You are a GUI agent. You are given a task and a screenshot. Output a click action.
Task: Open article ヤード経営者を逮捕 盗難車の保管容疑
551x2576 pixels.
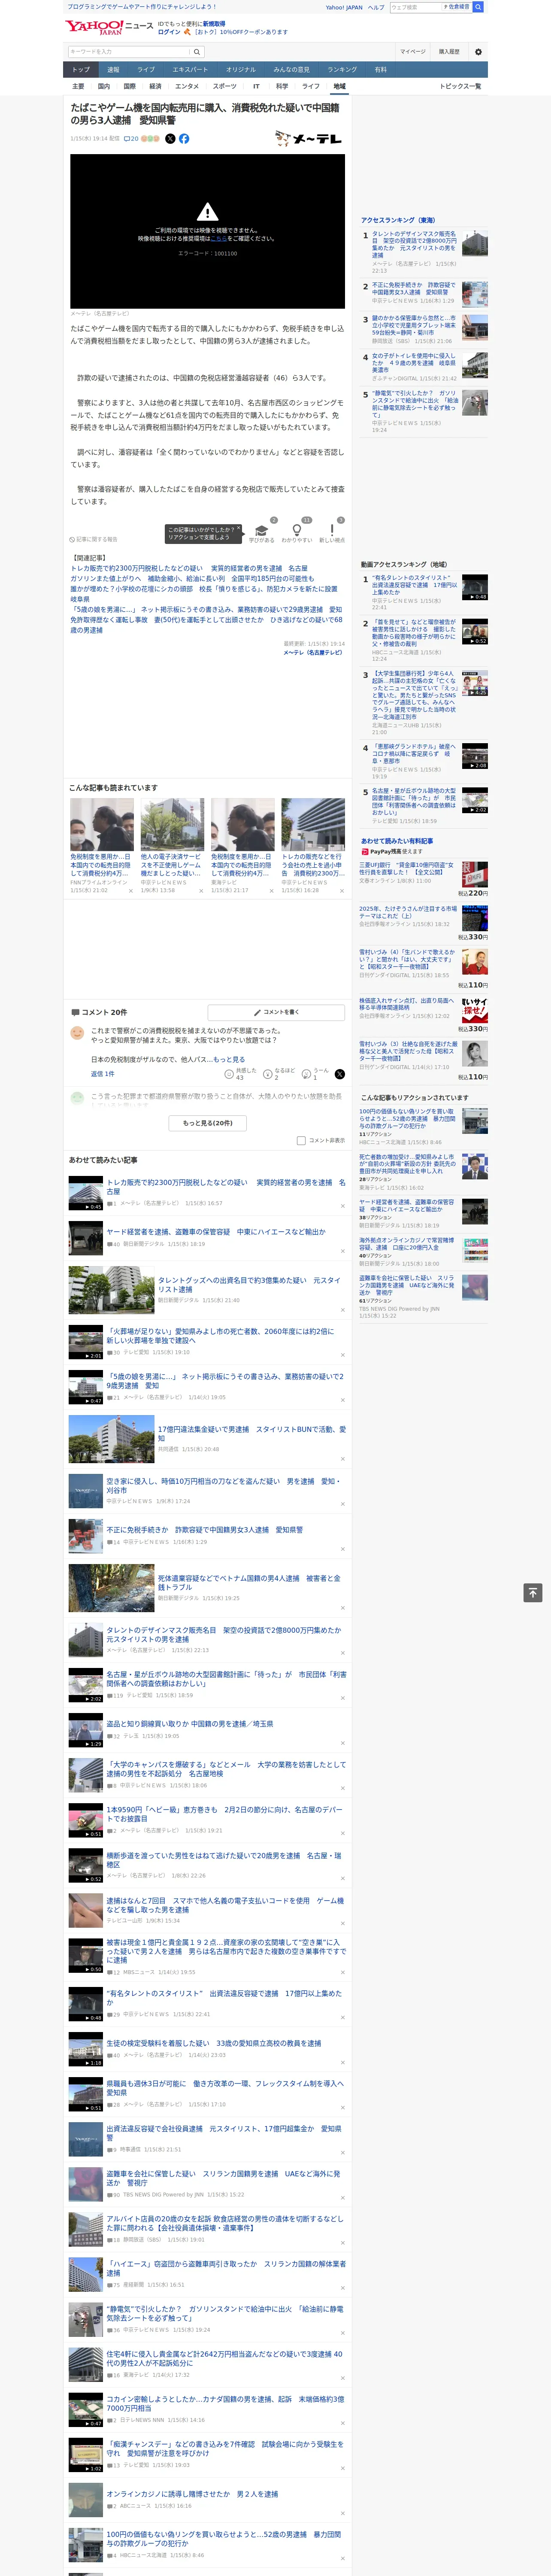(216, 1232)
